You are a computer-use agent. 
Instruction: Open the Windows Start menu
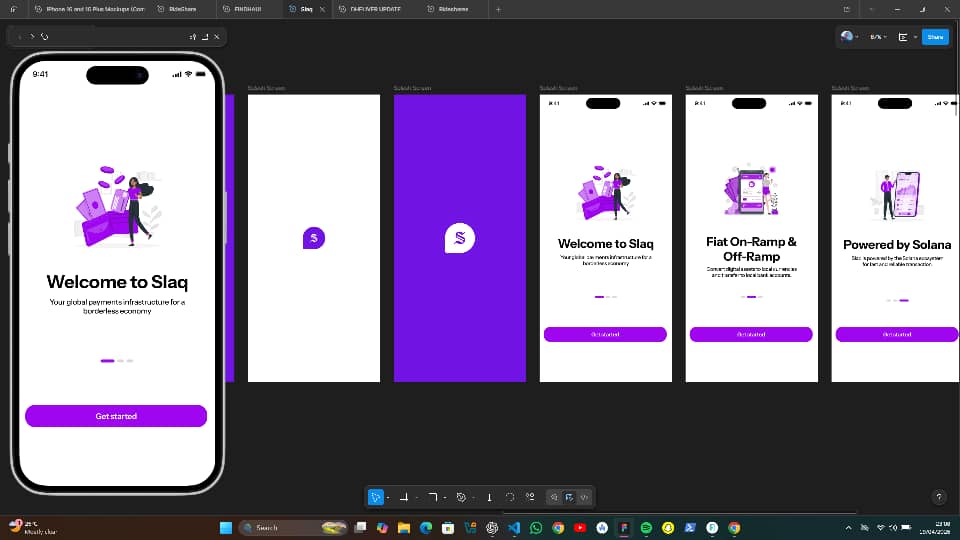(226, 528)
